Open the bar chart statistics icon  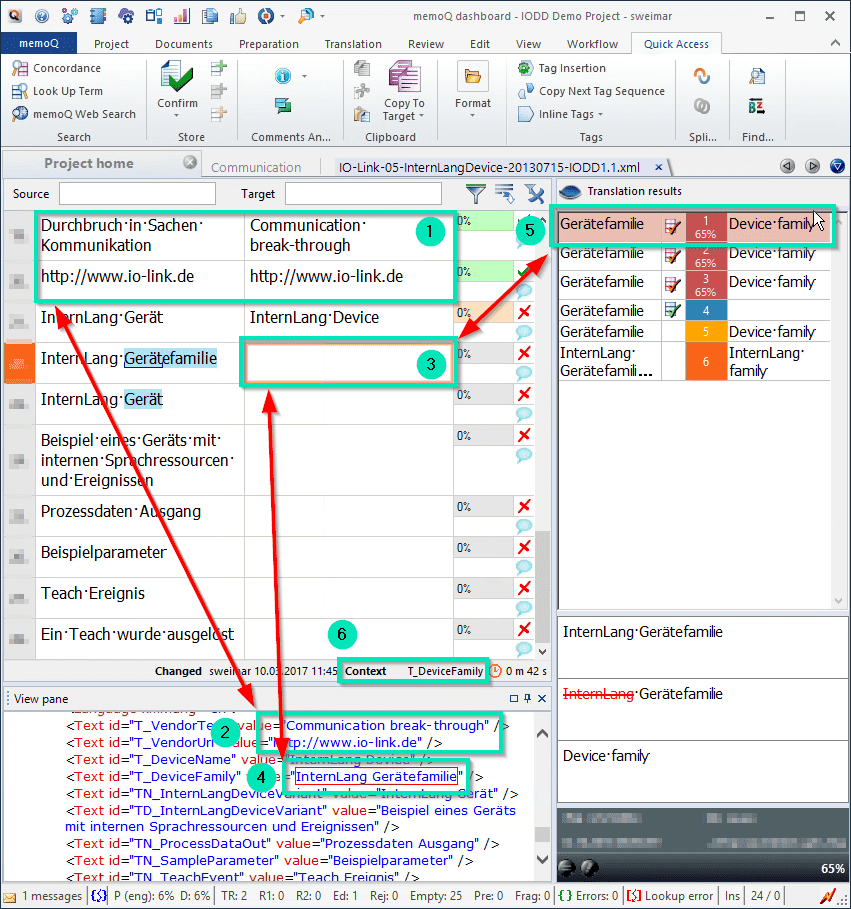click(x=181, y=16)
